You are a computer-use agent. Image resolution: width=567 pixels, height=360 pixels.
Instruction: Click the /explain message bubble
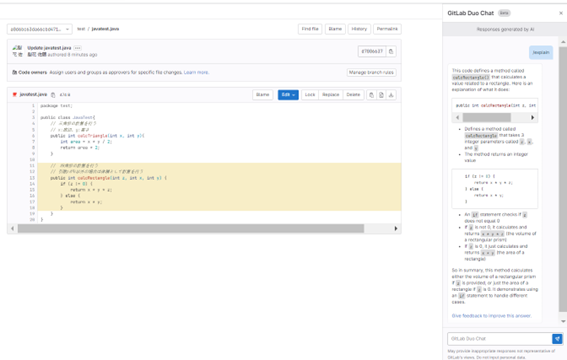541,52
